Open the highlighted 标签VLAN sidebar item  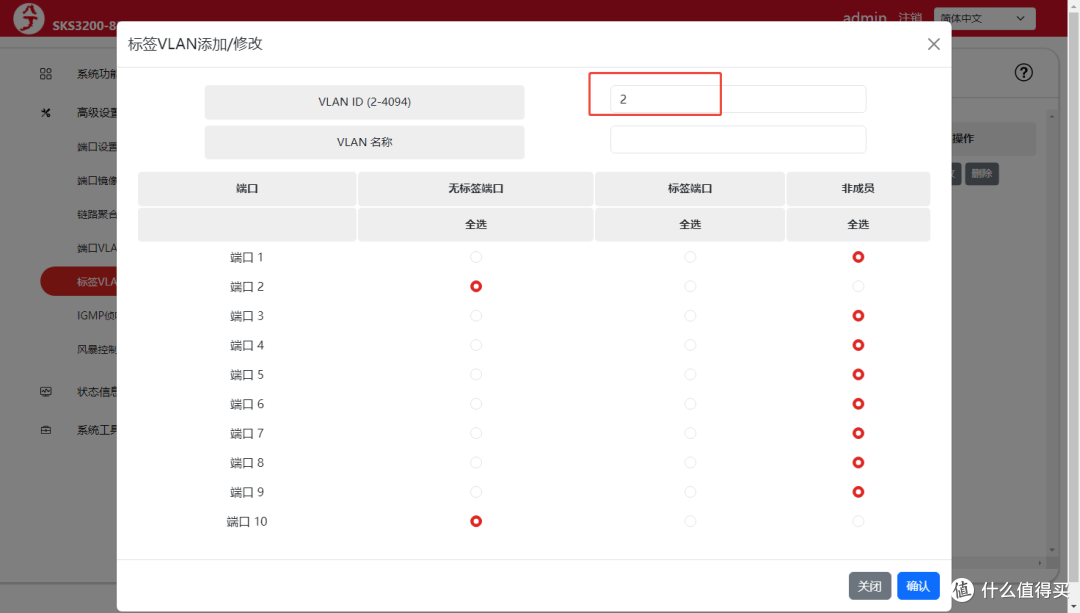pos(79,282)
